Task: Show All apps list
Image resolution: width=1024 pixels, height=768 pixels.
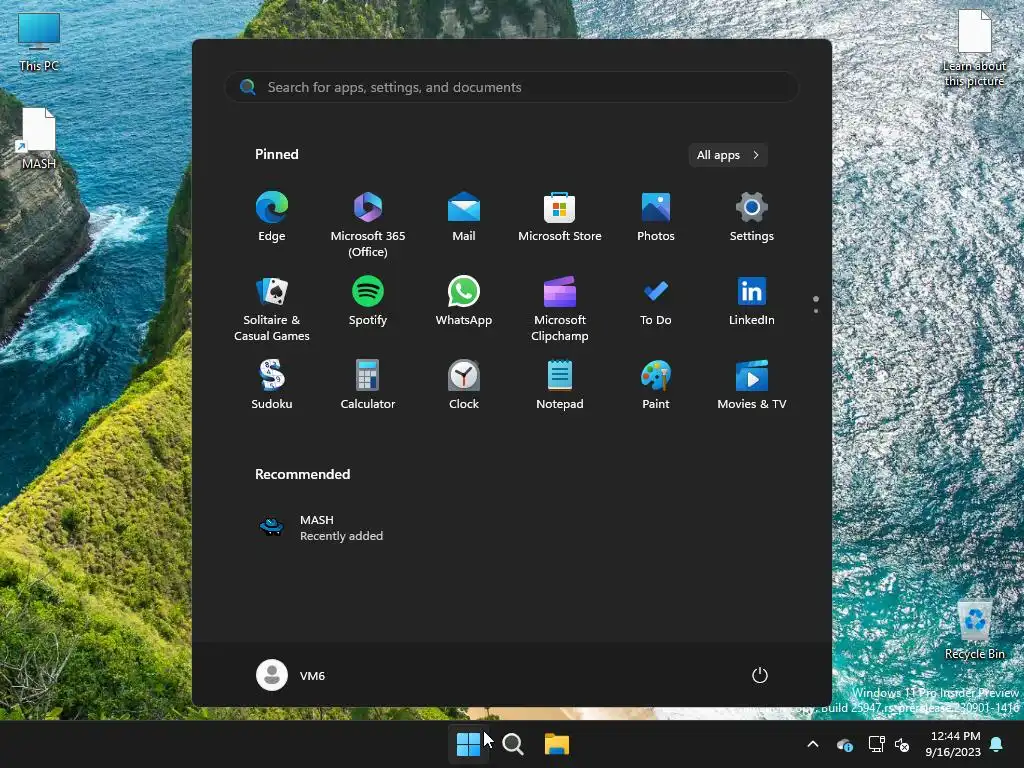Action: click(728, 155)
